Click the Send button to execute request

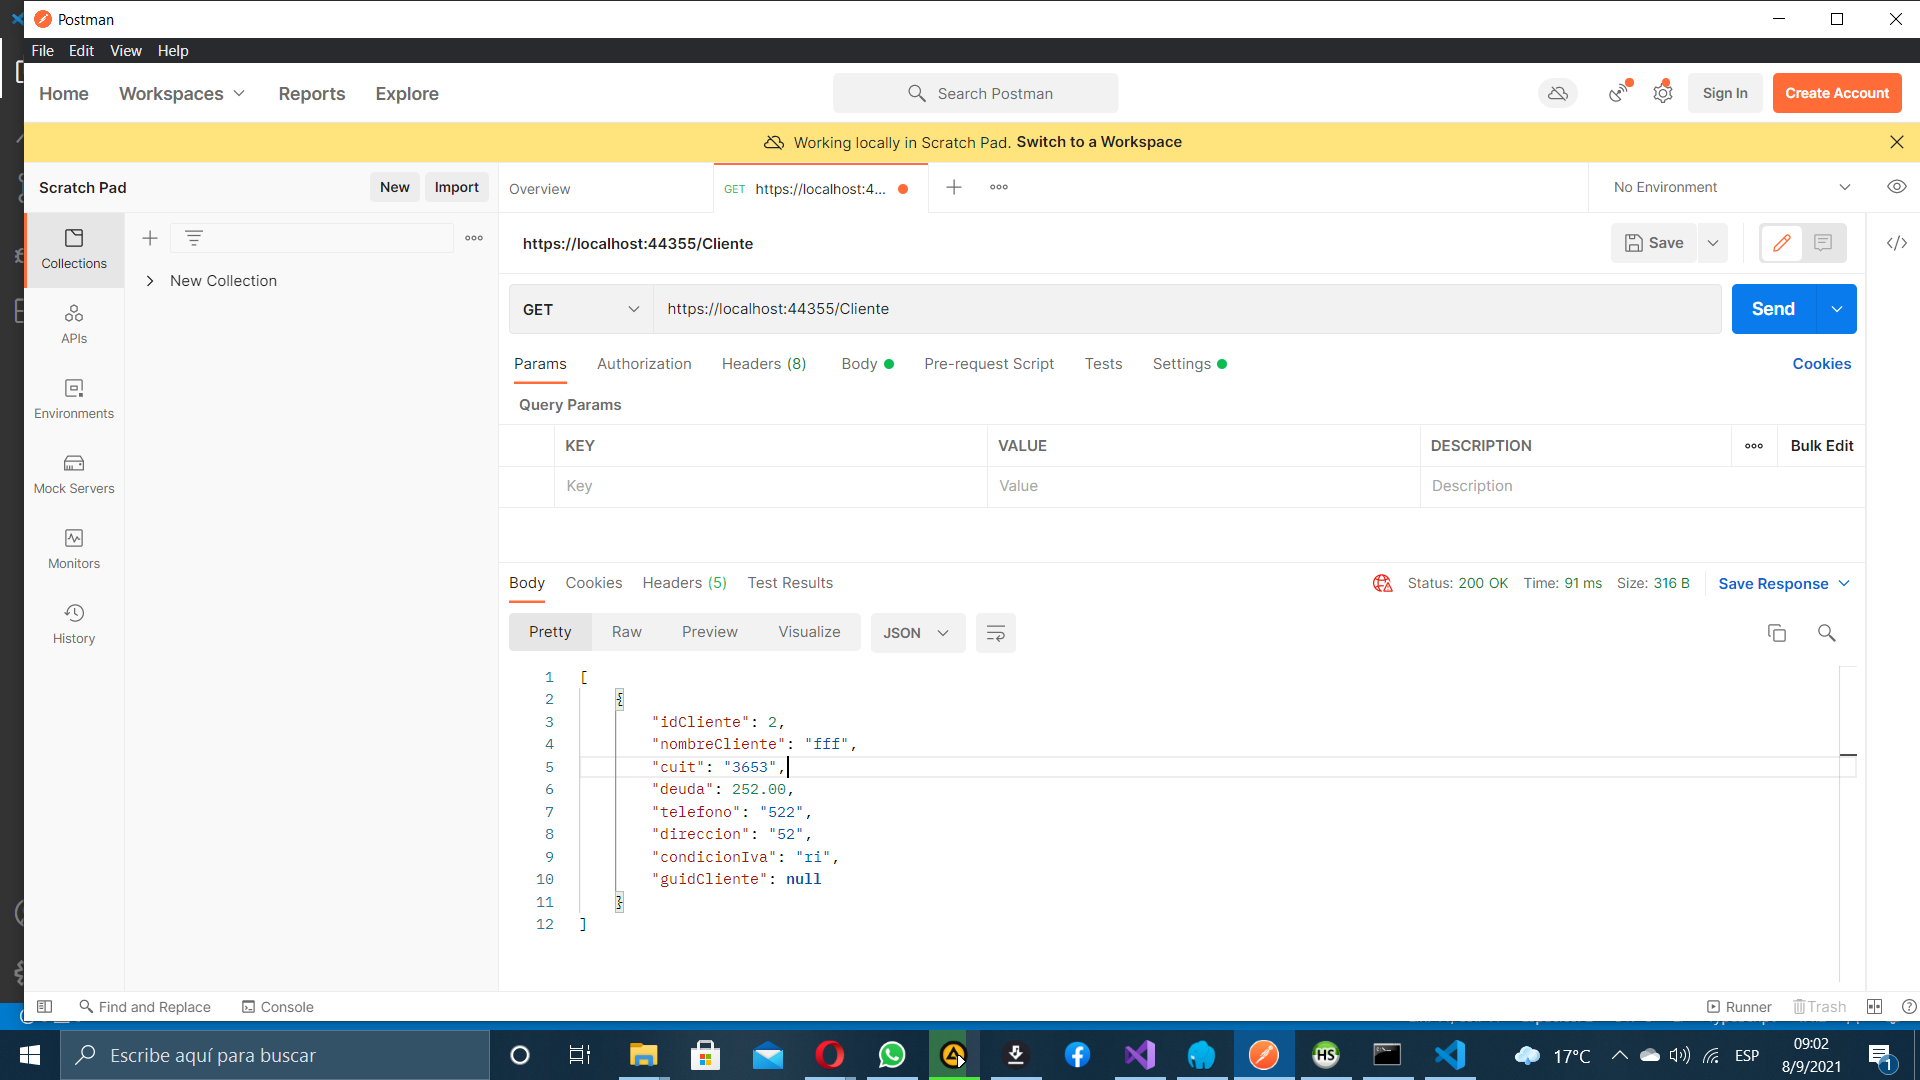point(1774,307)
